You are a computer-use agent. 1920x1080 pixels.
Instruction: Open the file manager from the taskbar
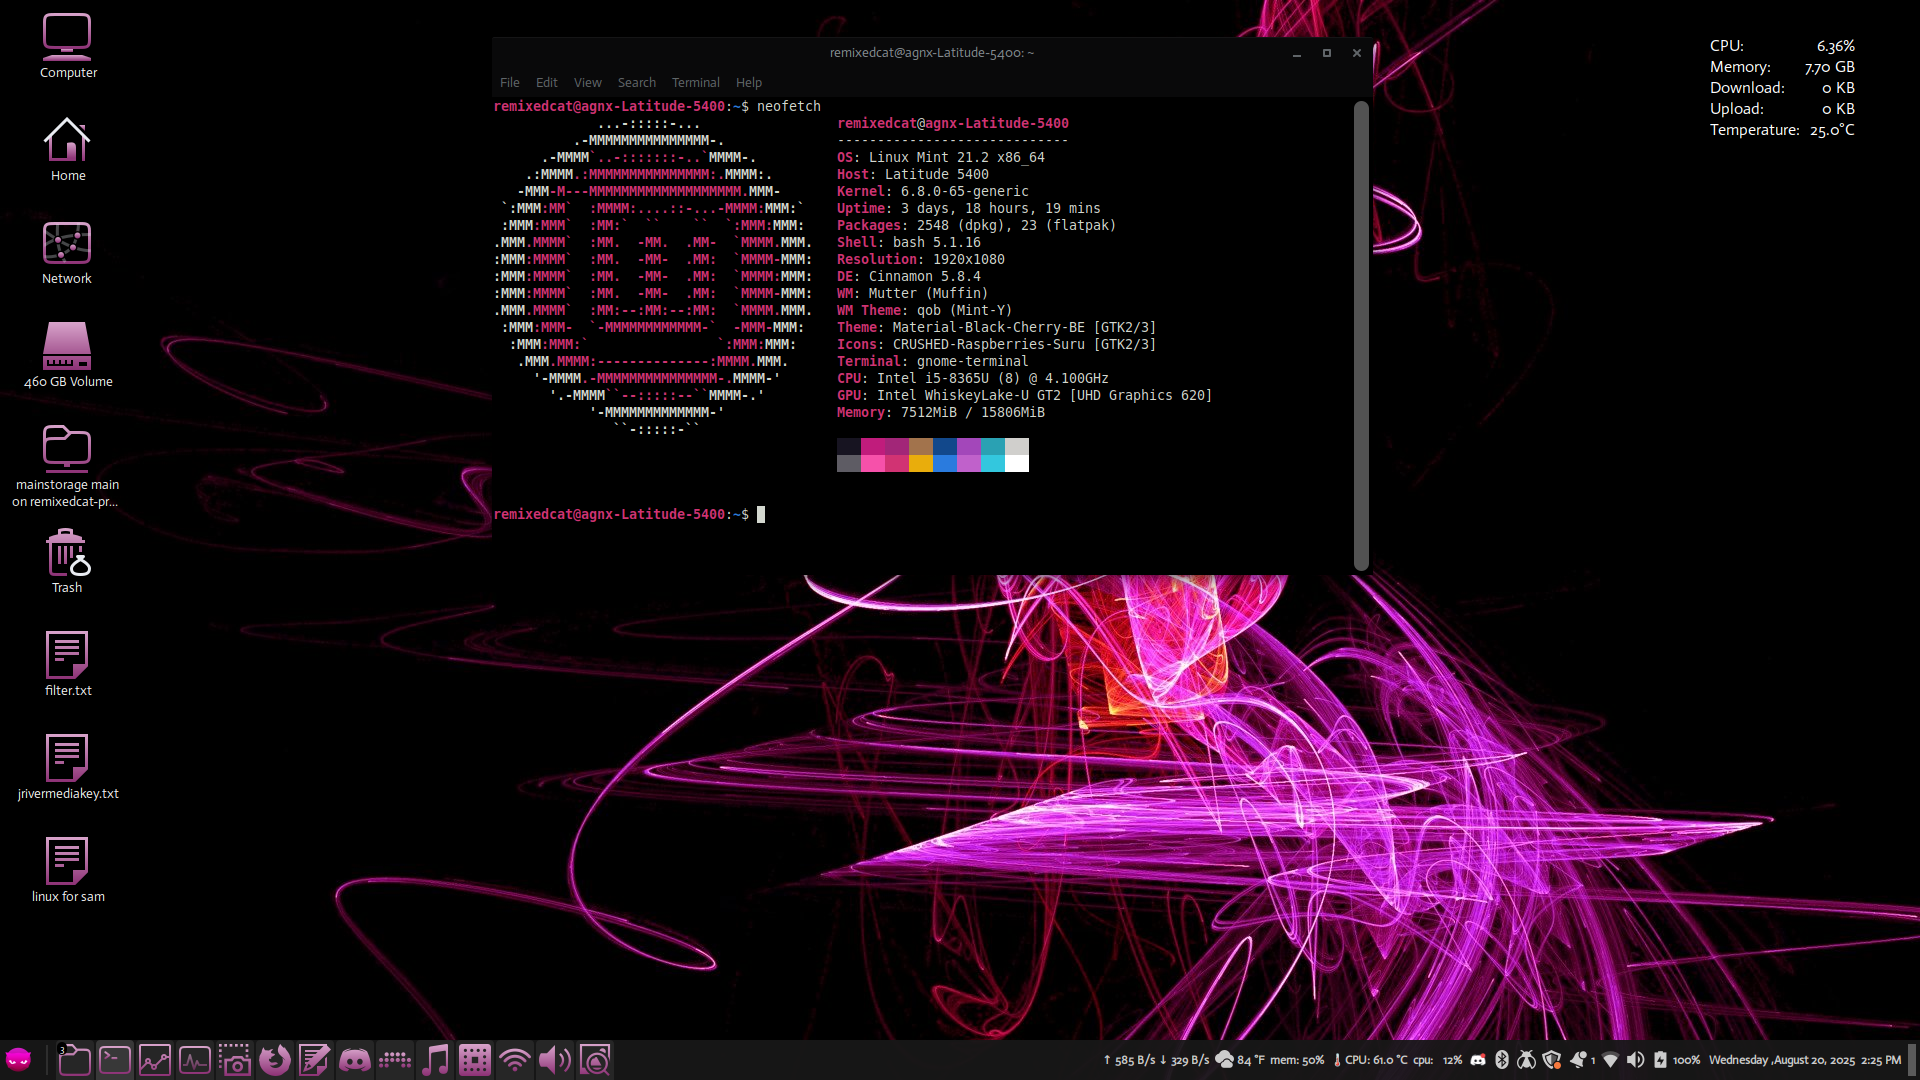pyautogui.click(x=76, y=1059)
